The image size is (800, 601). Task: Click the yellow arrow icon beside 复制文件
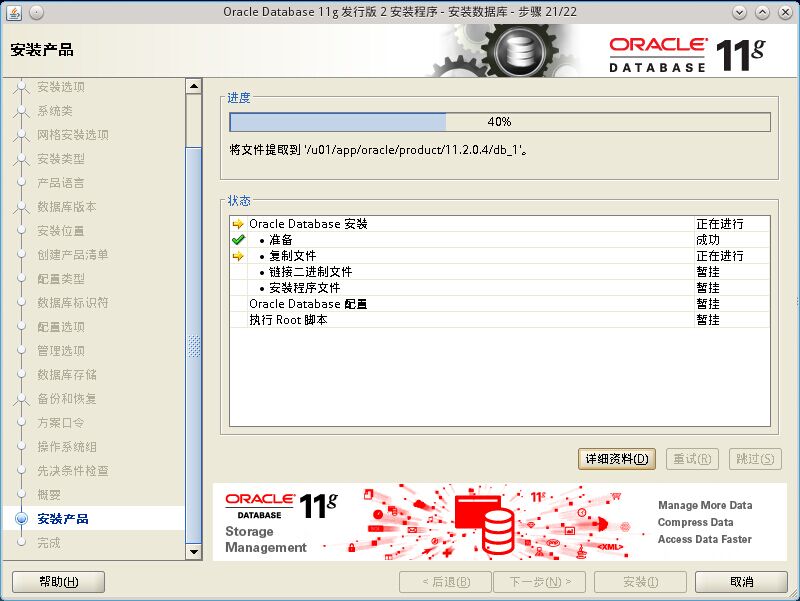click(238, 256)
